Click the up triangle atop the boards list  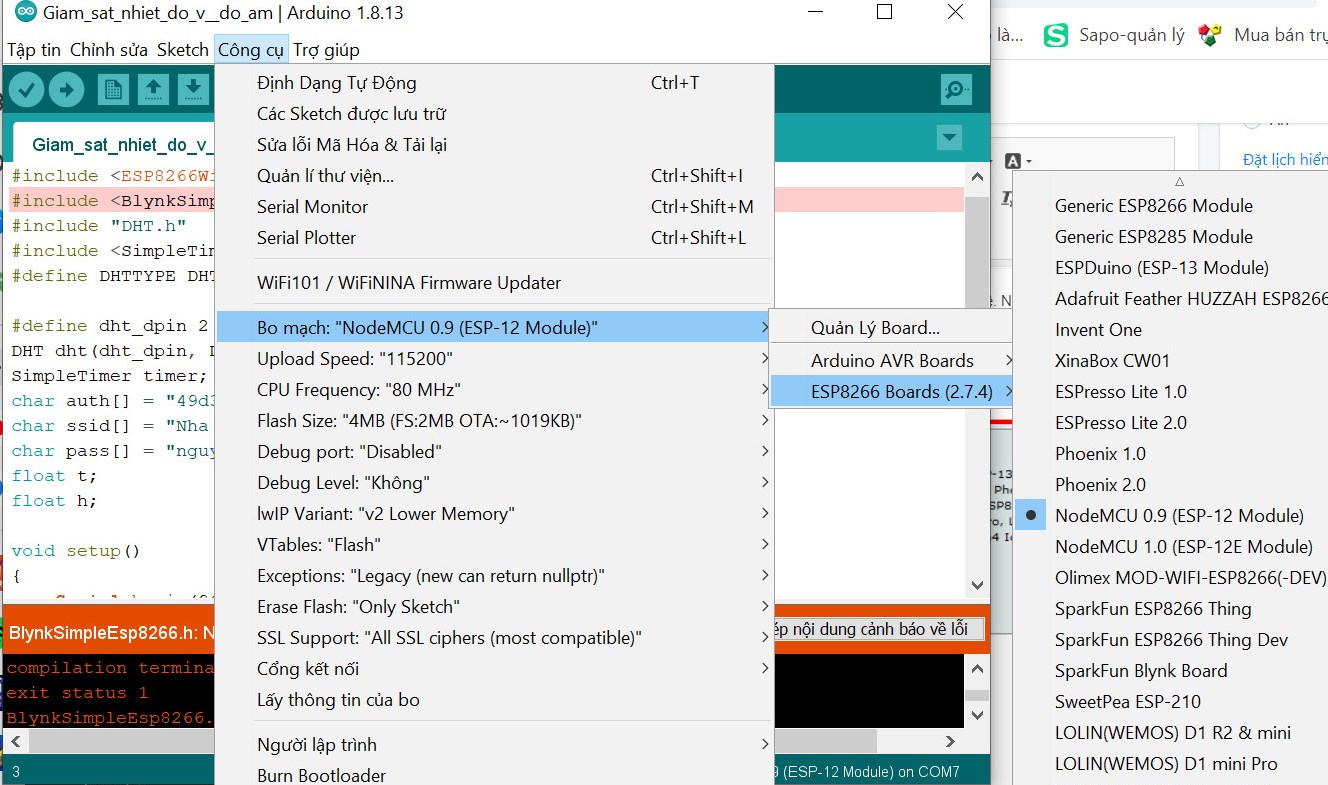[x=1180, y=182]
